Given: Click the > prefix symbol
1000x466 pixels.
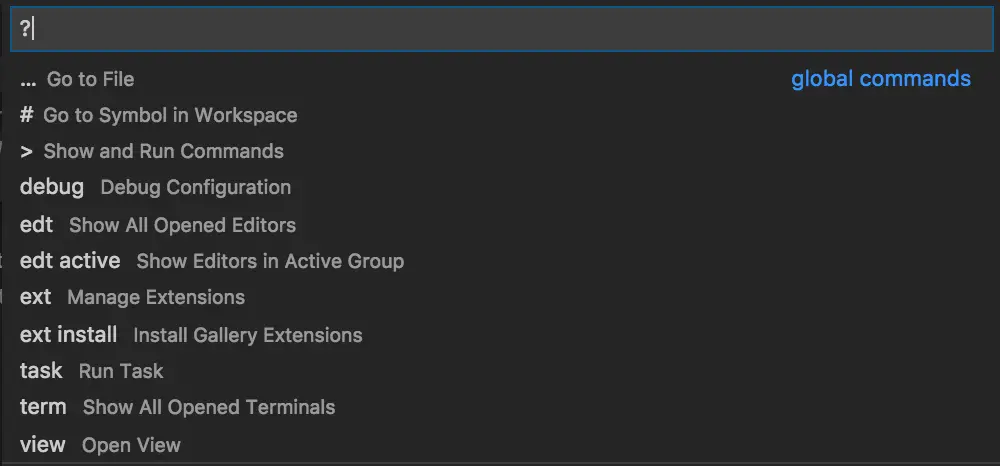Looking at the screenshot, I should [26, 151].
